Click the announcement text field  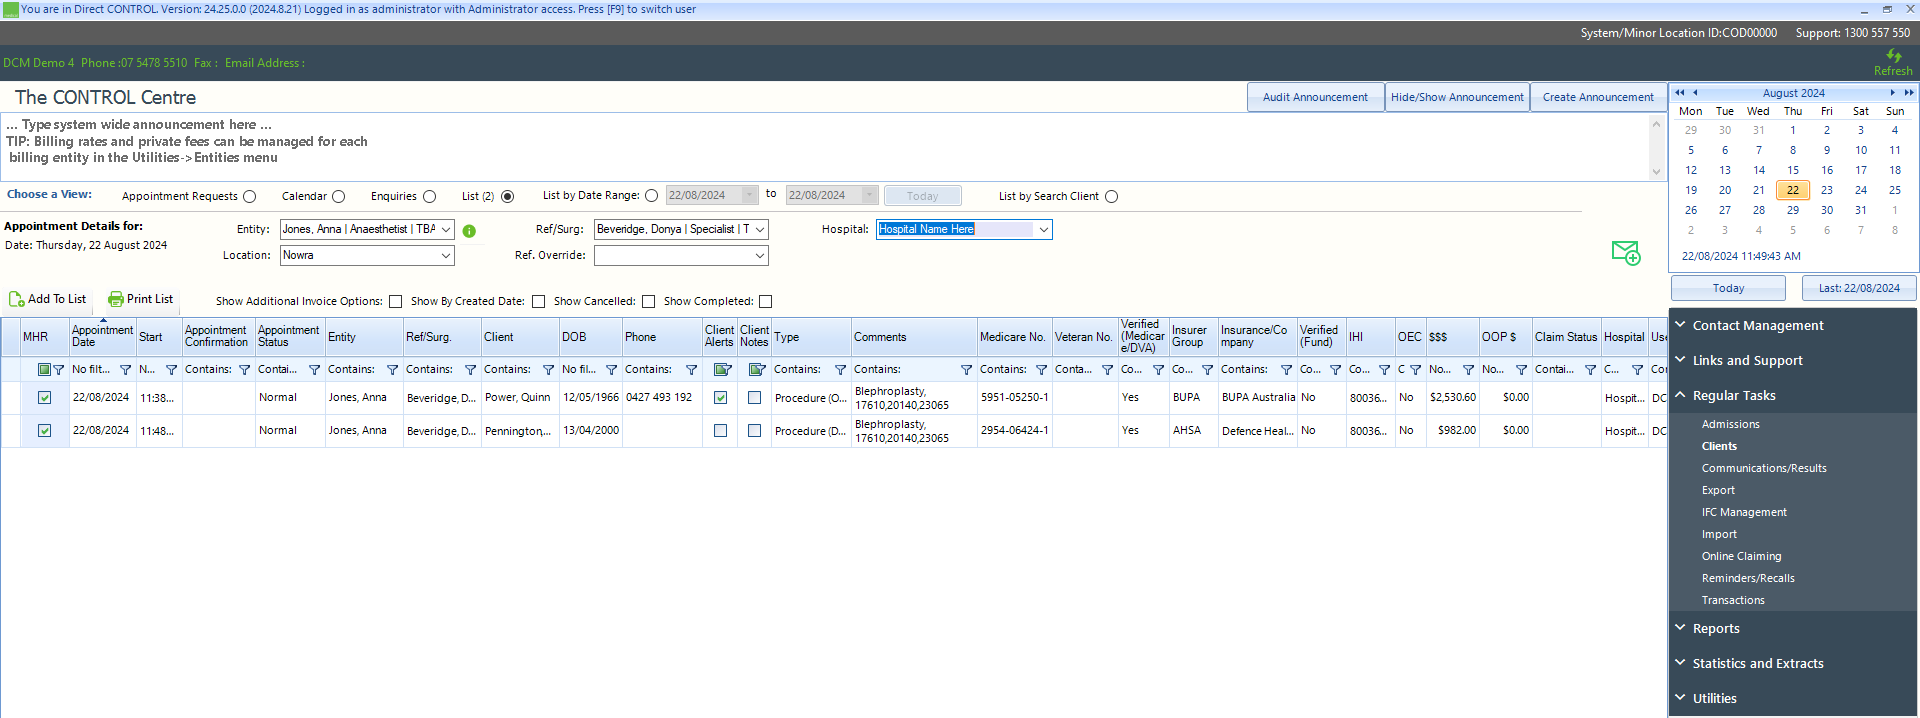(x=825, y=147)
